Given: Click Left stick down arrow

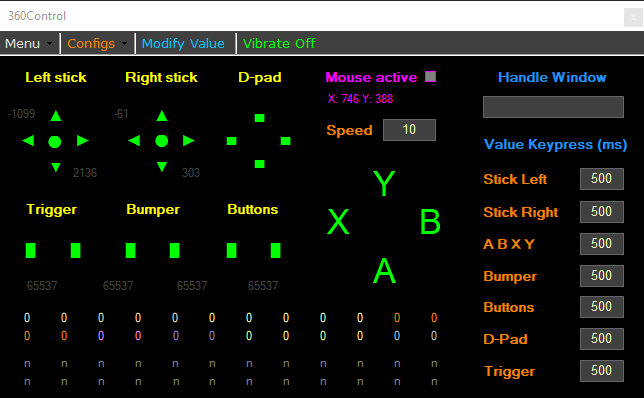Looking at the screenshot, I should pyautogui.click(x=56, y=167).
